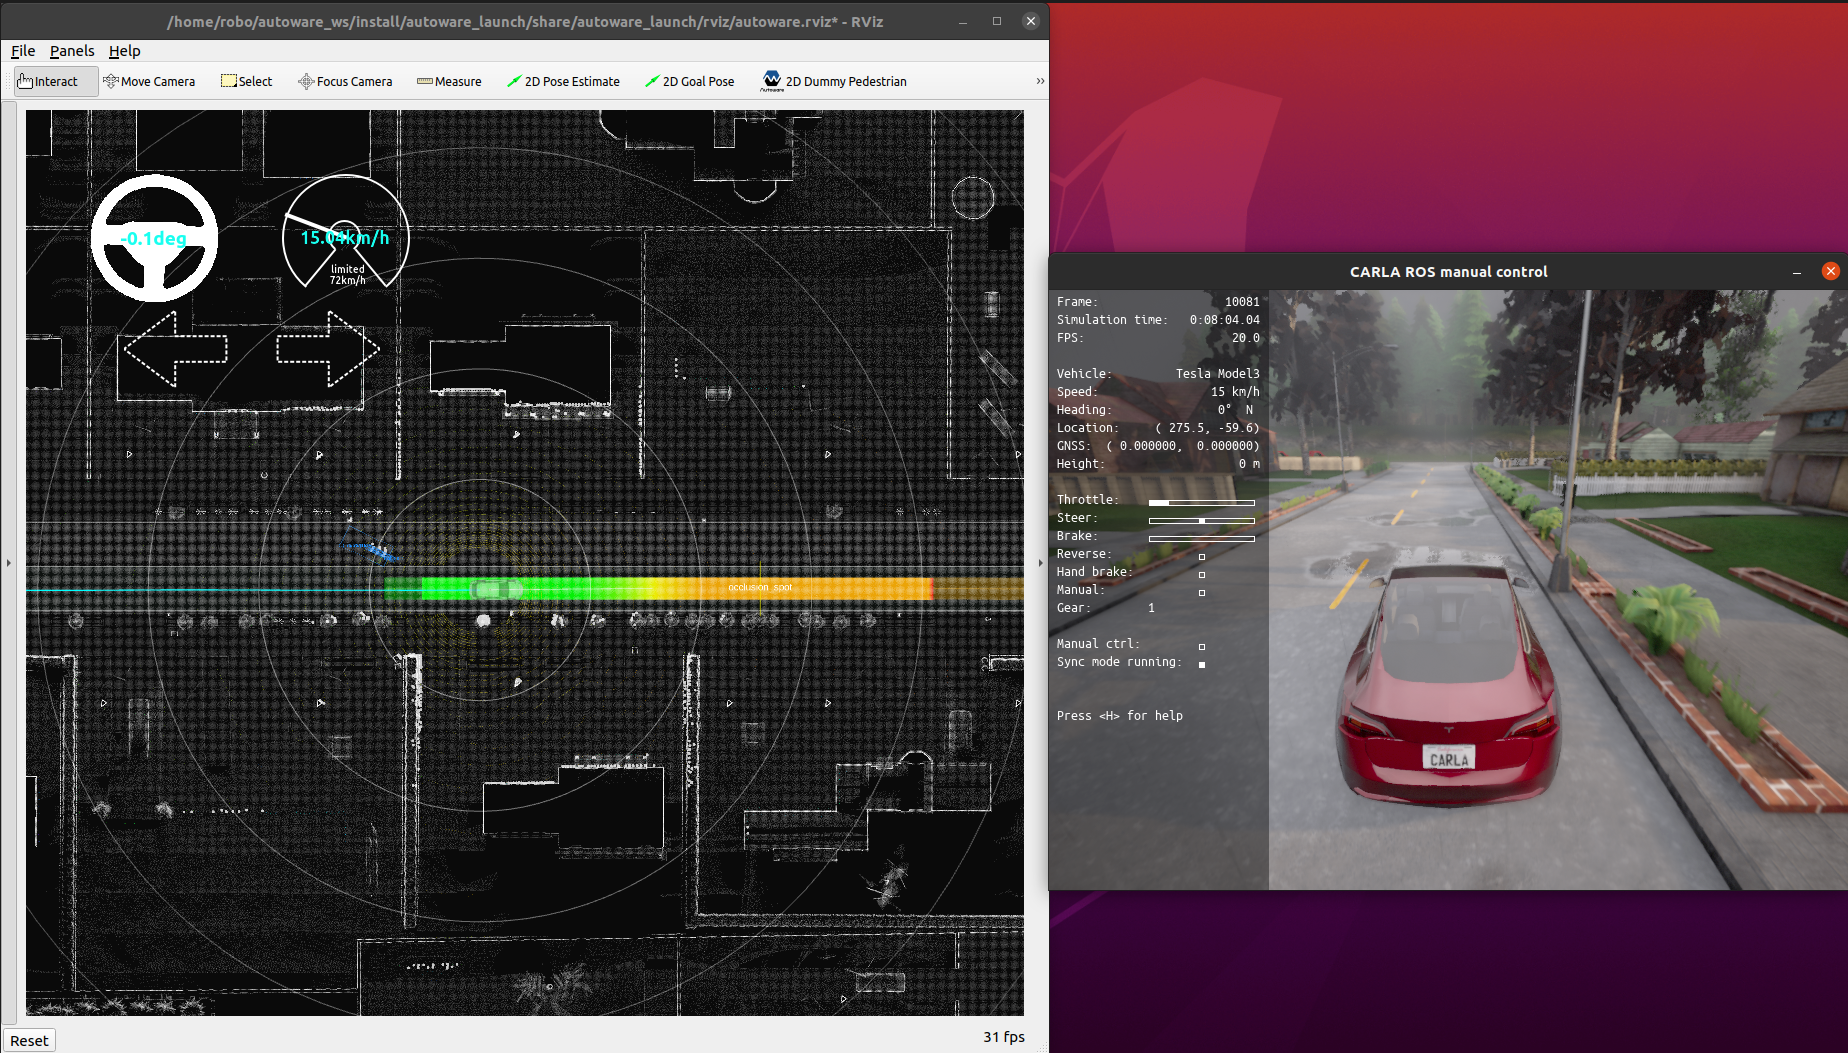Click the Brake bar in CARLA manual control
Screen dimensions: 1848x1053
point(1202,538)
